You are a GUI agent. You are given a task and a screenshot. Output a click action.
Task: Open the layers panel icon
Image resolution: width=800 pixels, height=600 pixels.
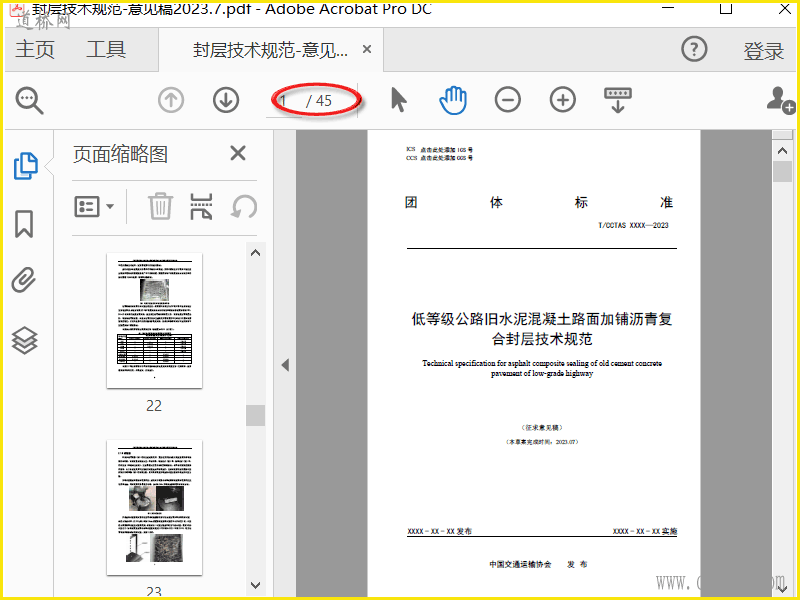[24, 340]
